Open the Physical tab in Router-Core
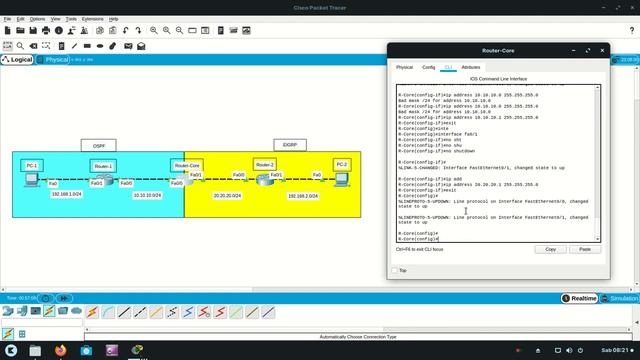Screen dimensions: 640x360 (404, 67)
